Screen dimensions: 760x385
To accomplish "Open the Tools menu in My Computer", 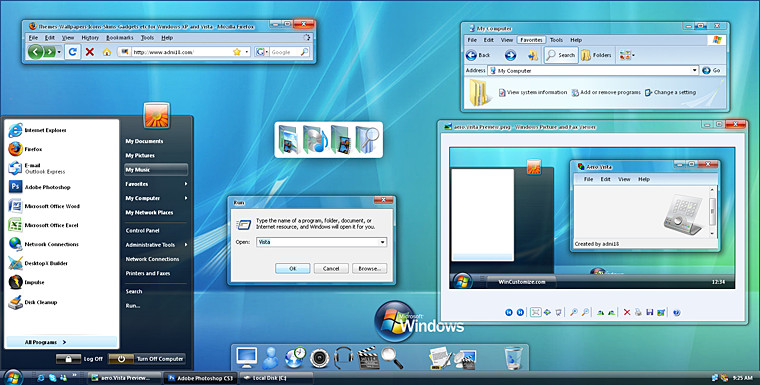I will pos(556,40).
